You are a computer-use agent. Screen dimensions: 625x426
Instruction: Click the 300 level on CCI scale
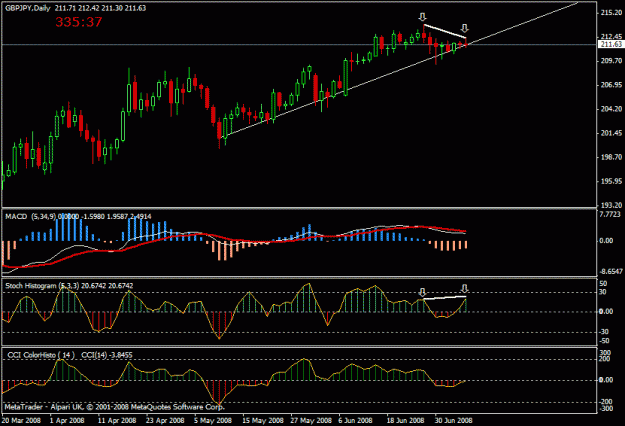point(605,353)
